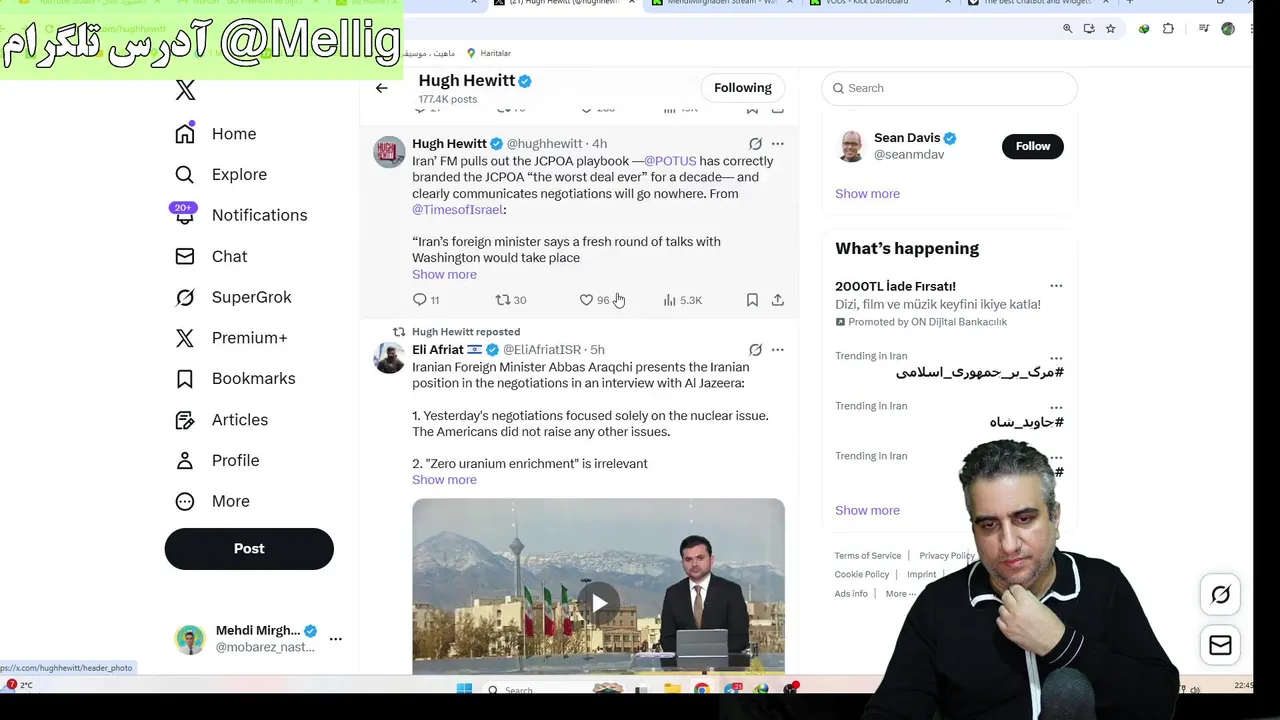Open Cookie Policy link

click(862, 575)
